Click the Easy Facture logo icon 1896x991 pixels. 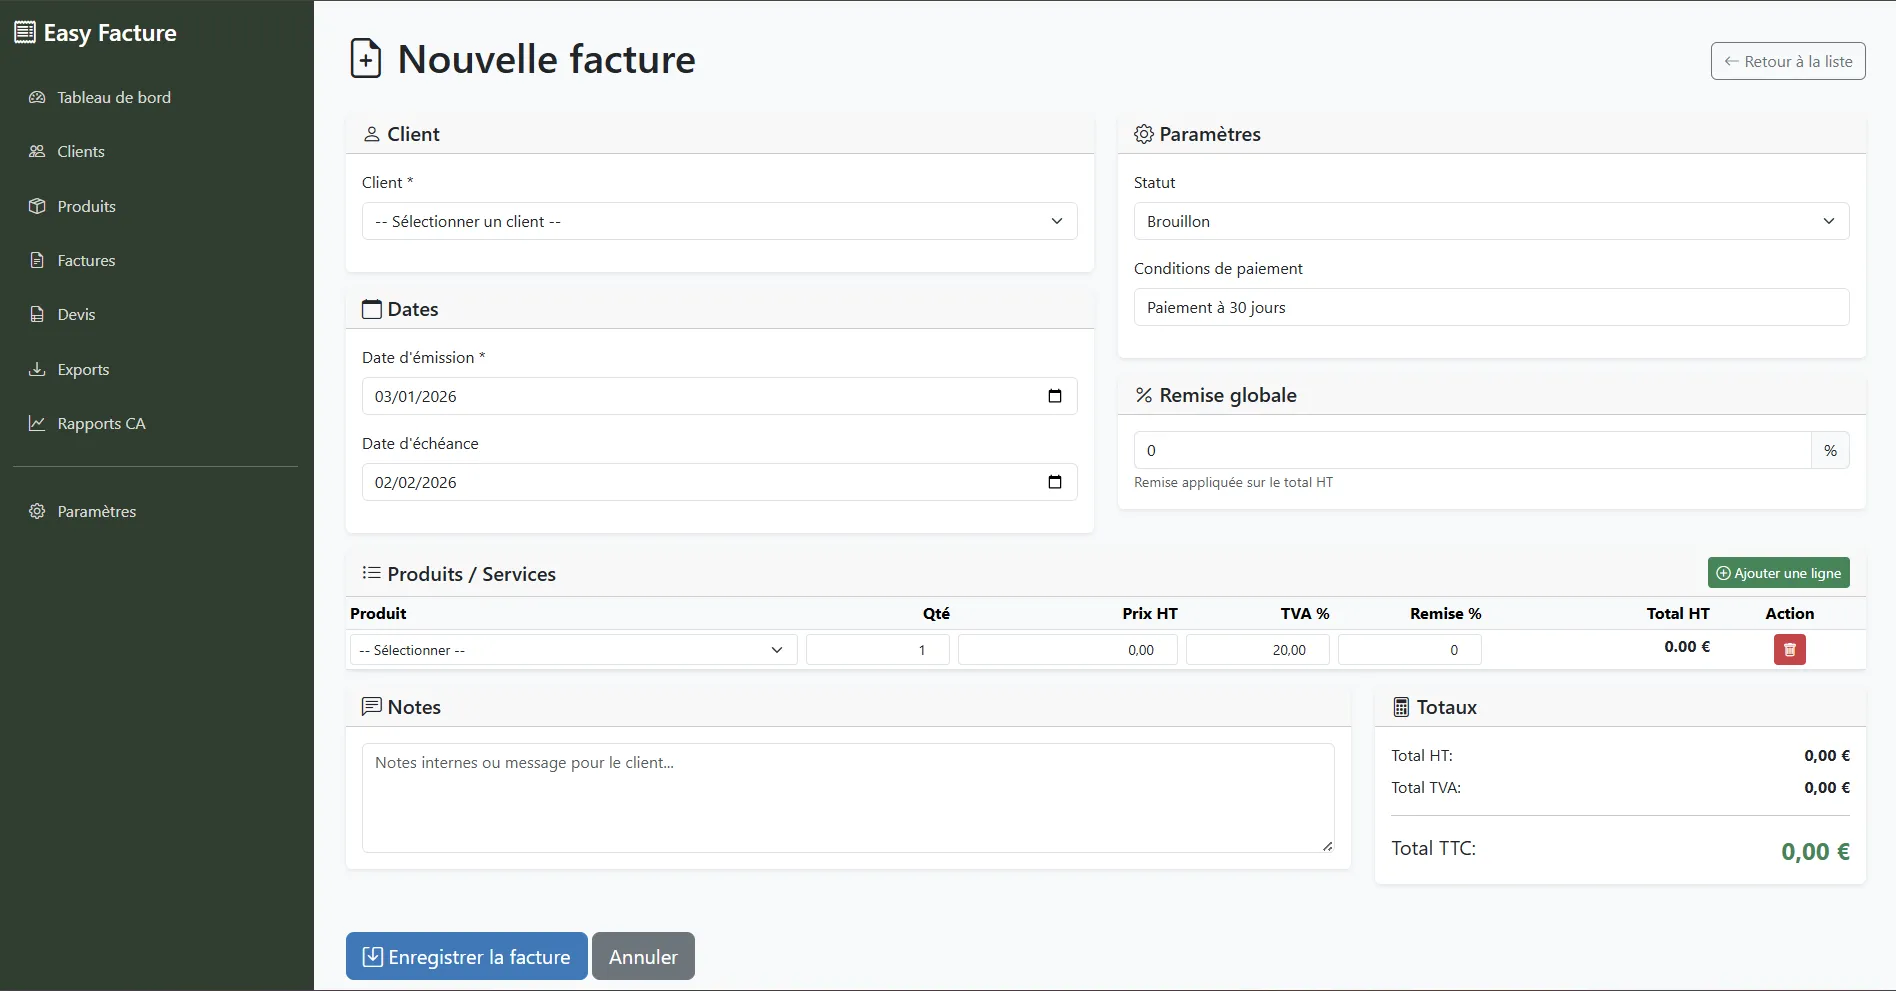(x=25, y=33)
